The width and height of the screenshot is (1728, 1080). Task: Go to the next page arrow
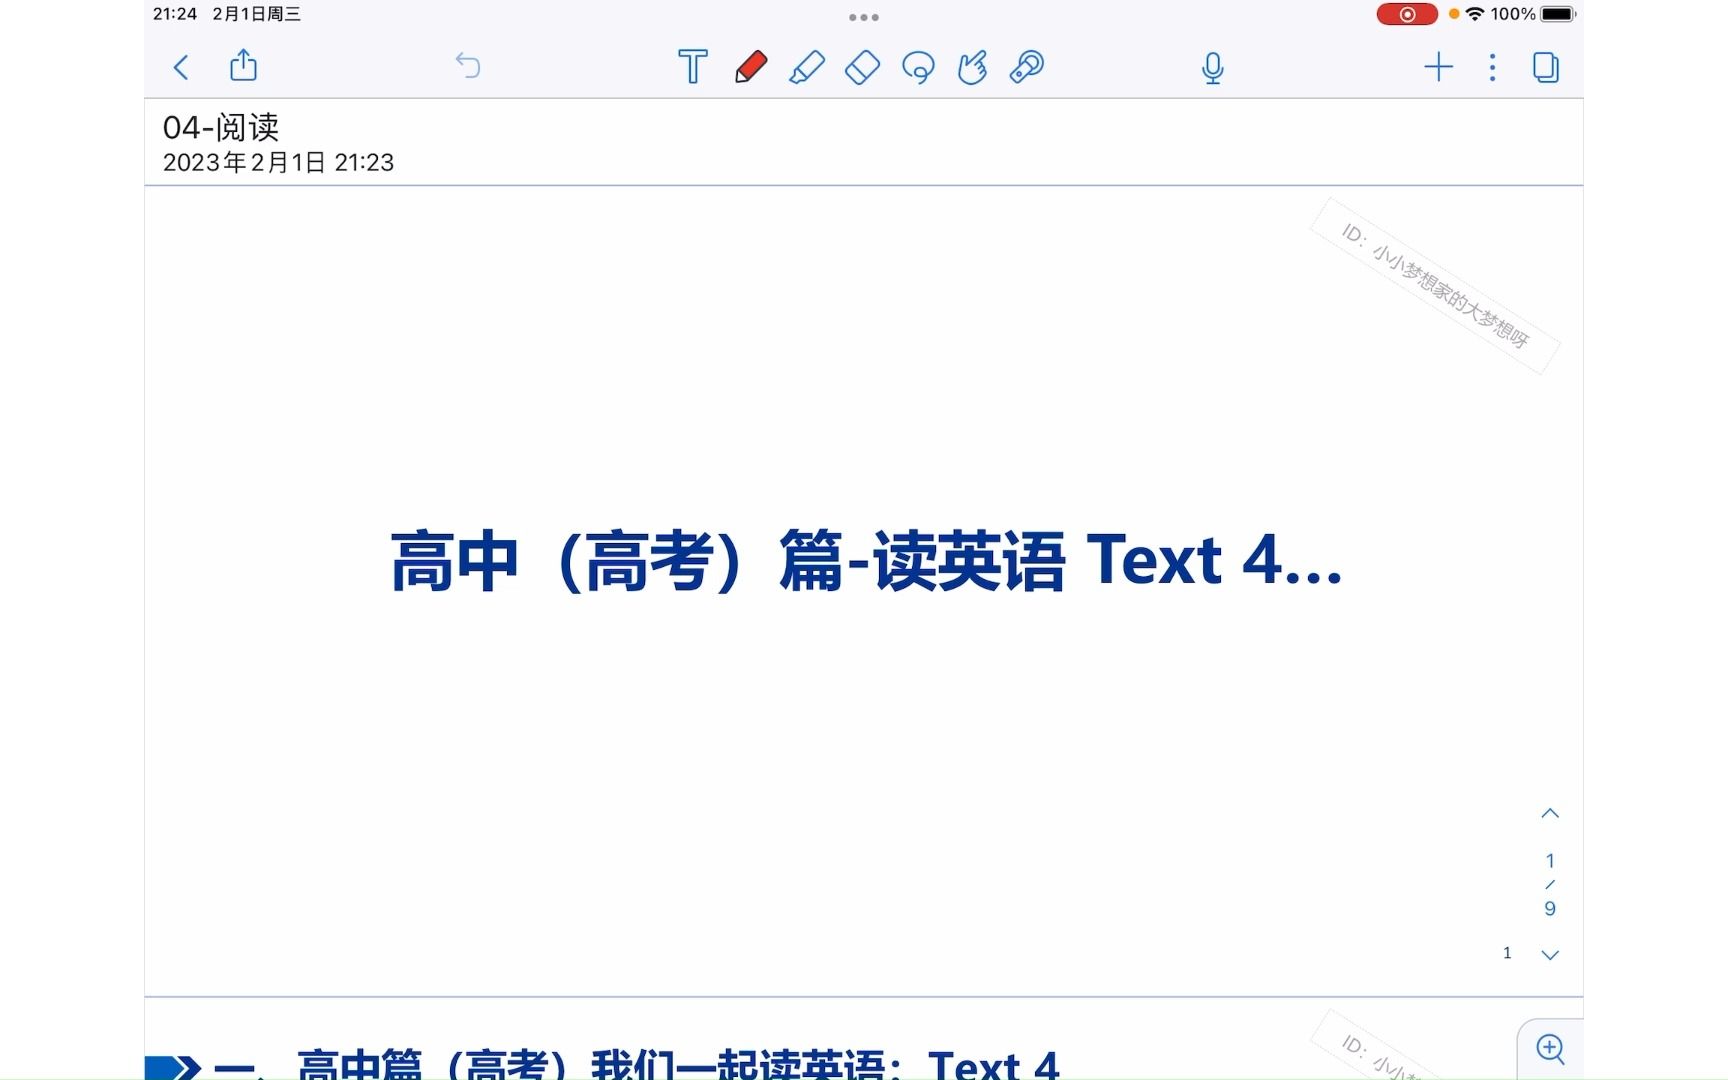(1550, 955)
